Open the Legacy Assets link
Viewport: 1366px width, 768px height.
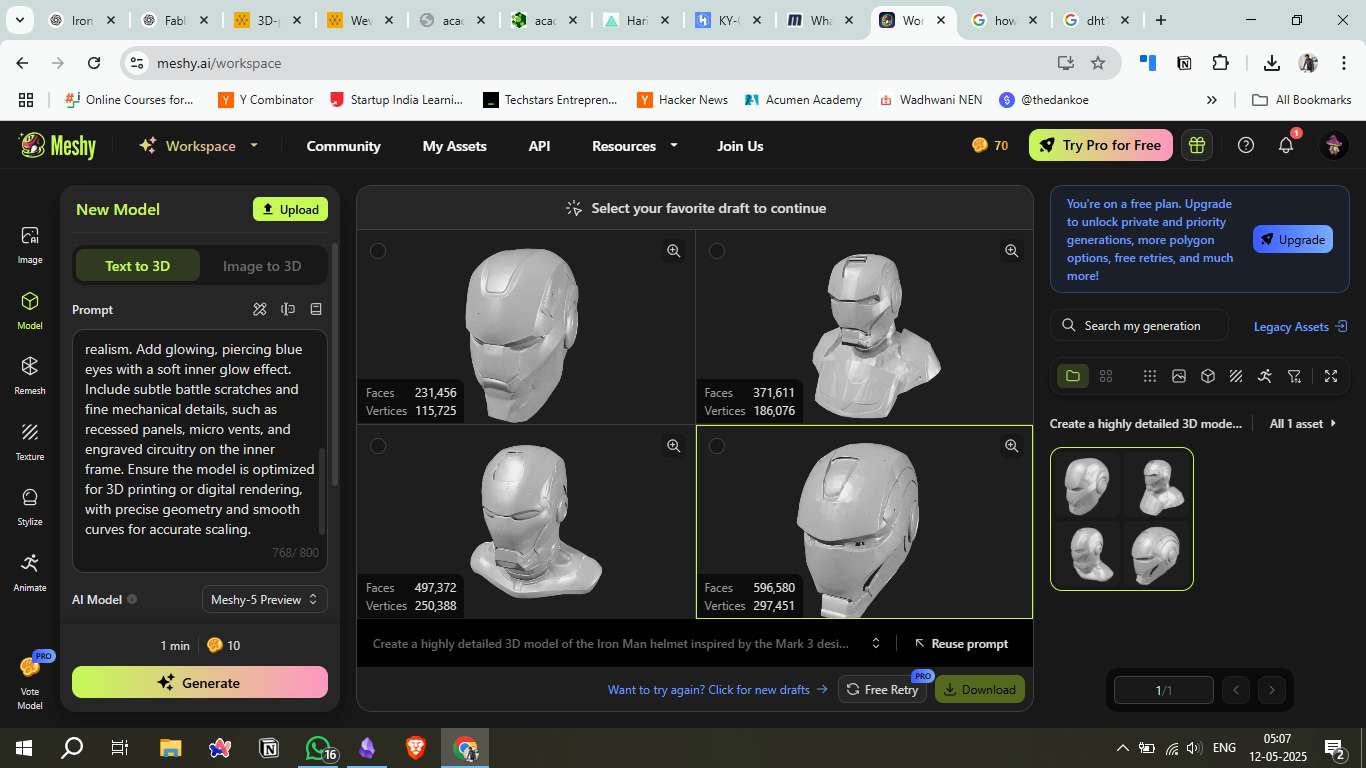[1301, 326]
